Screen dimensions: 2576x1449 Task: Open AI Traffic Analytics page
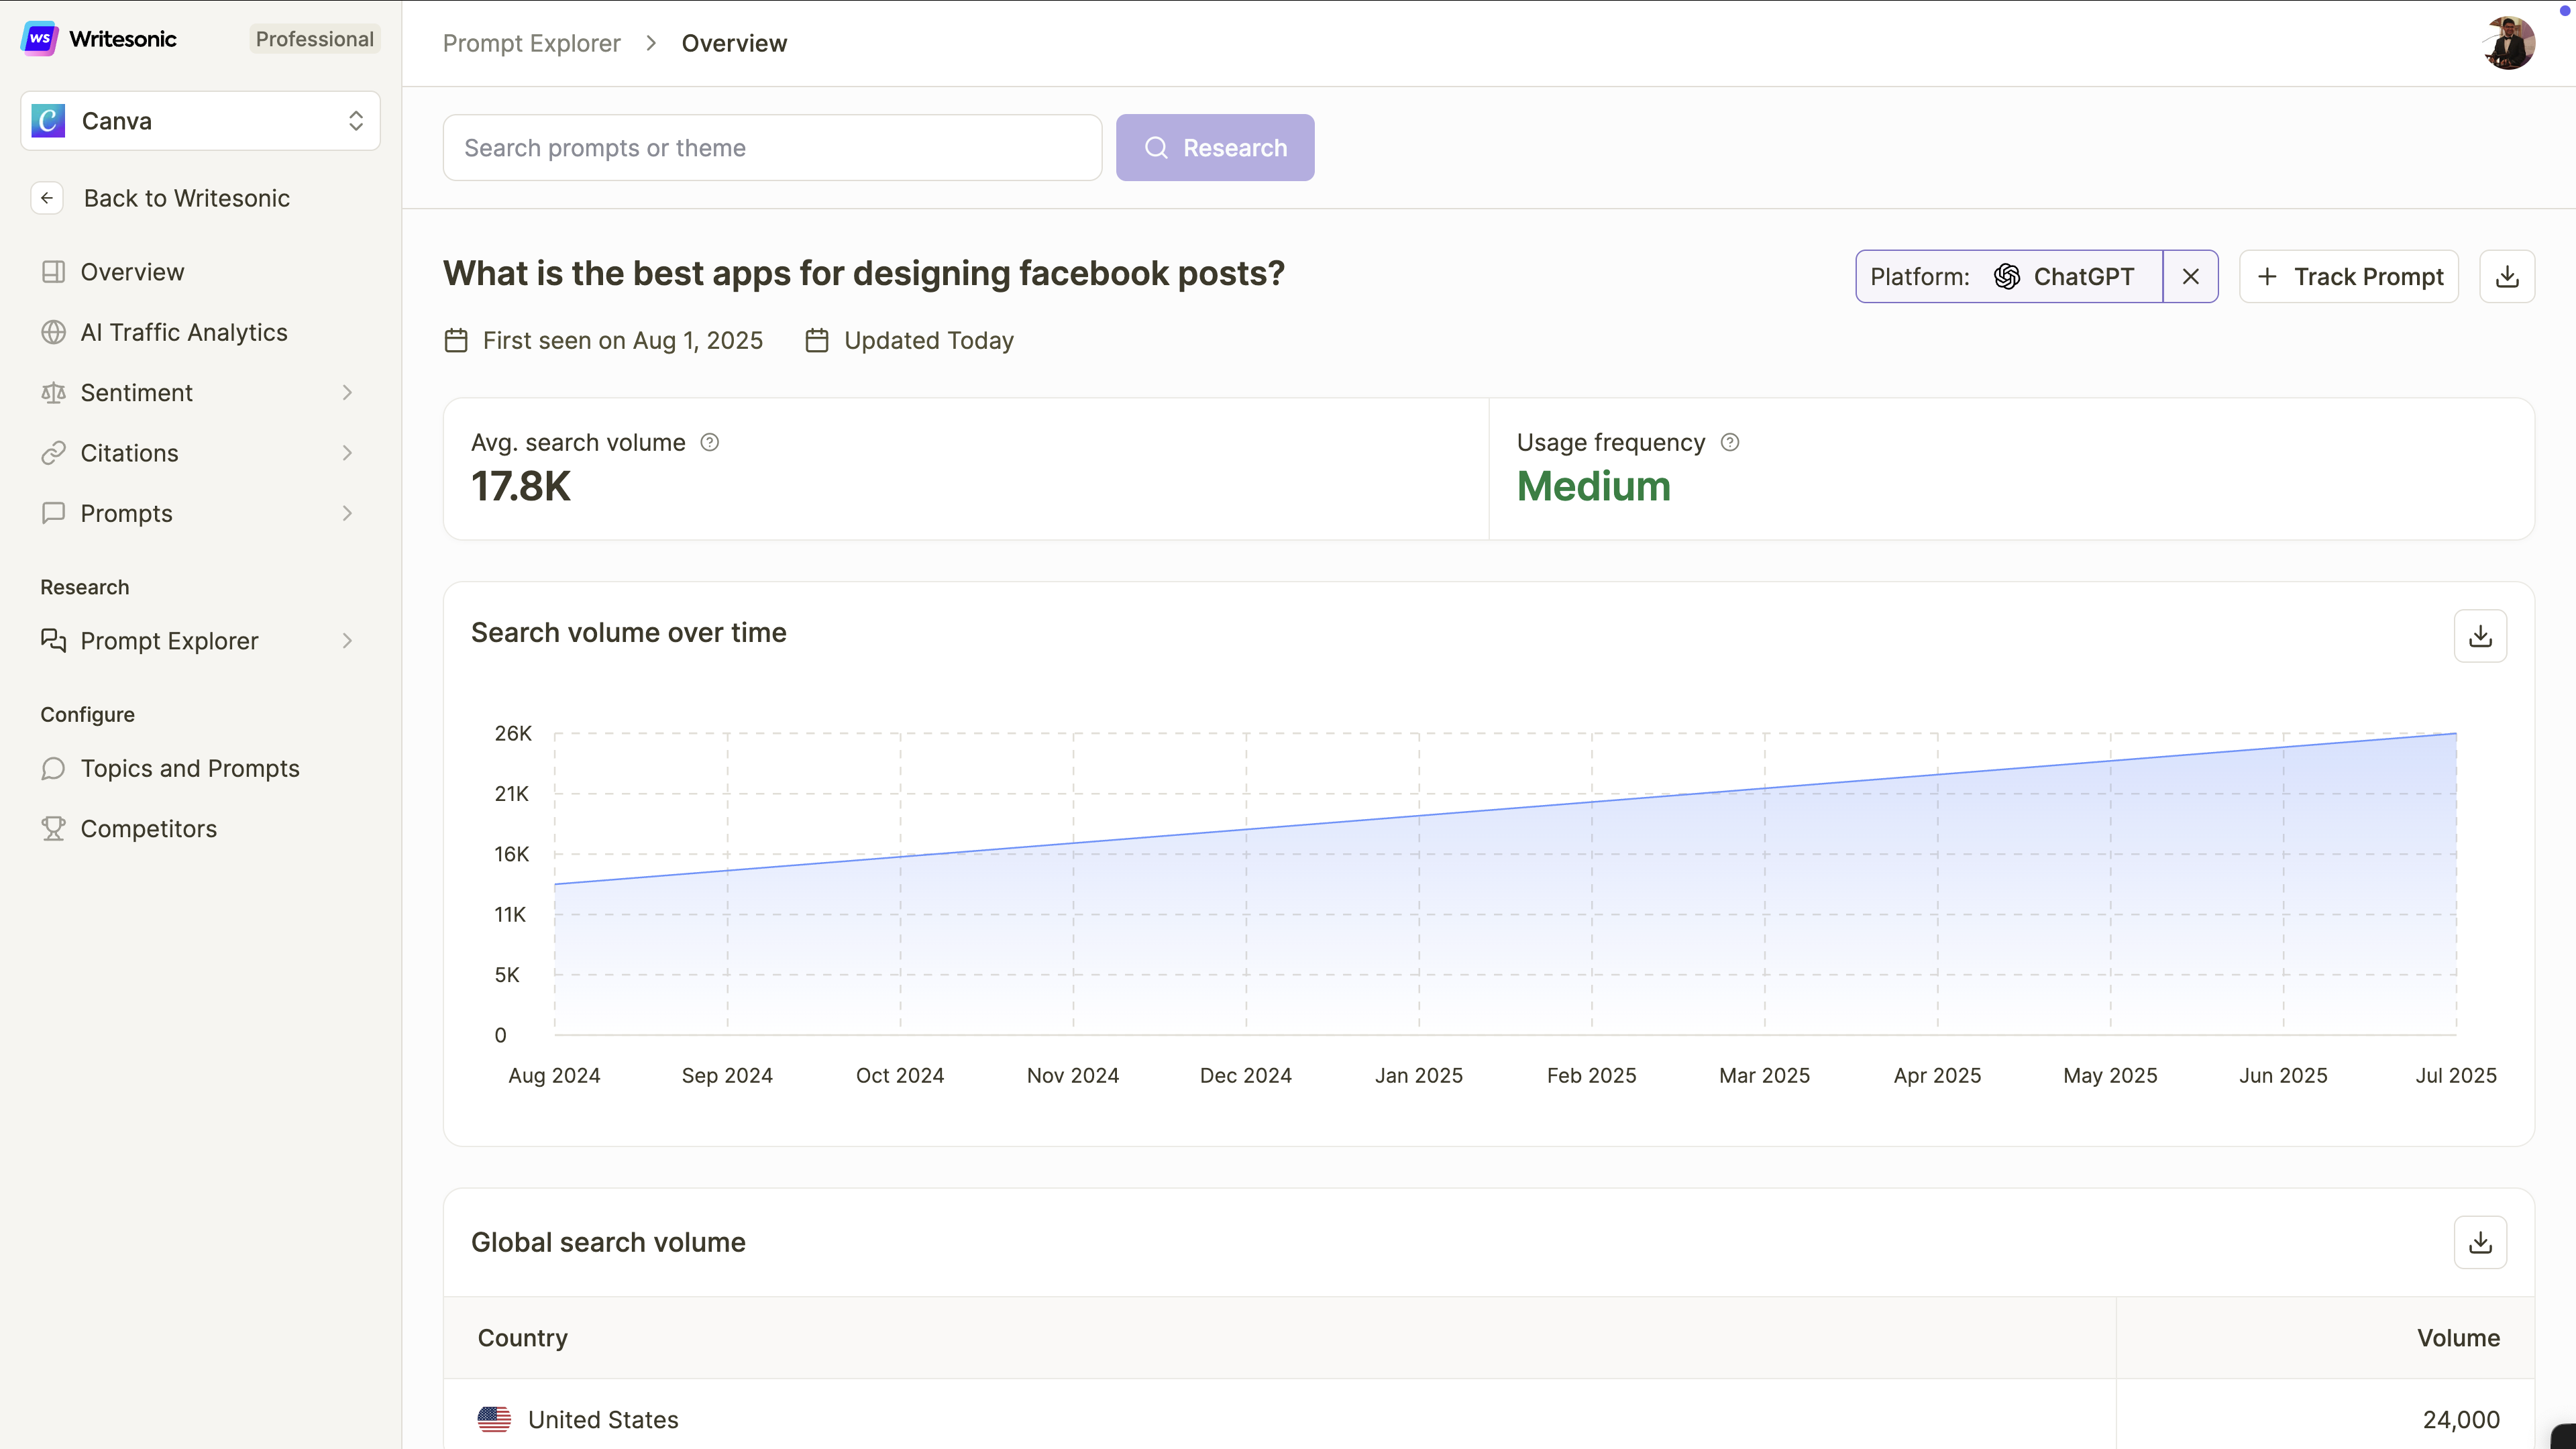click(x=184, y=332)
